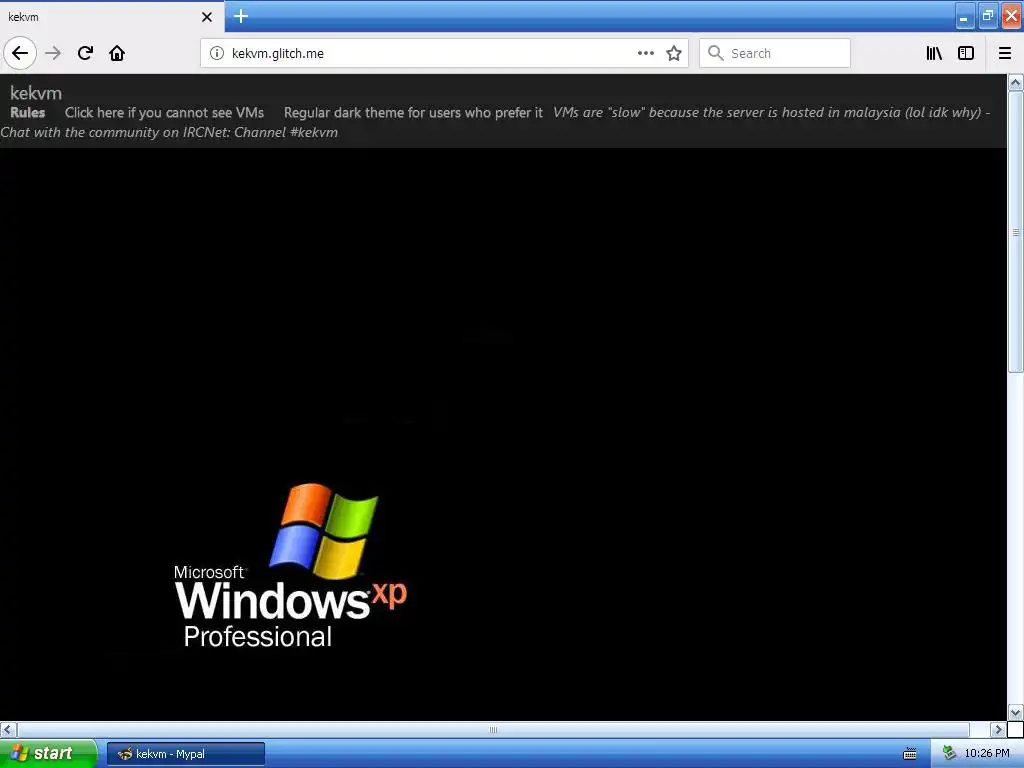Click the network tray icon
This screenshot has width=1024, height=768.
tap(950, 754)
